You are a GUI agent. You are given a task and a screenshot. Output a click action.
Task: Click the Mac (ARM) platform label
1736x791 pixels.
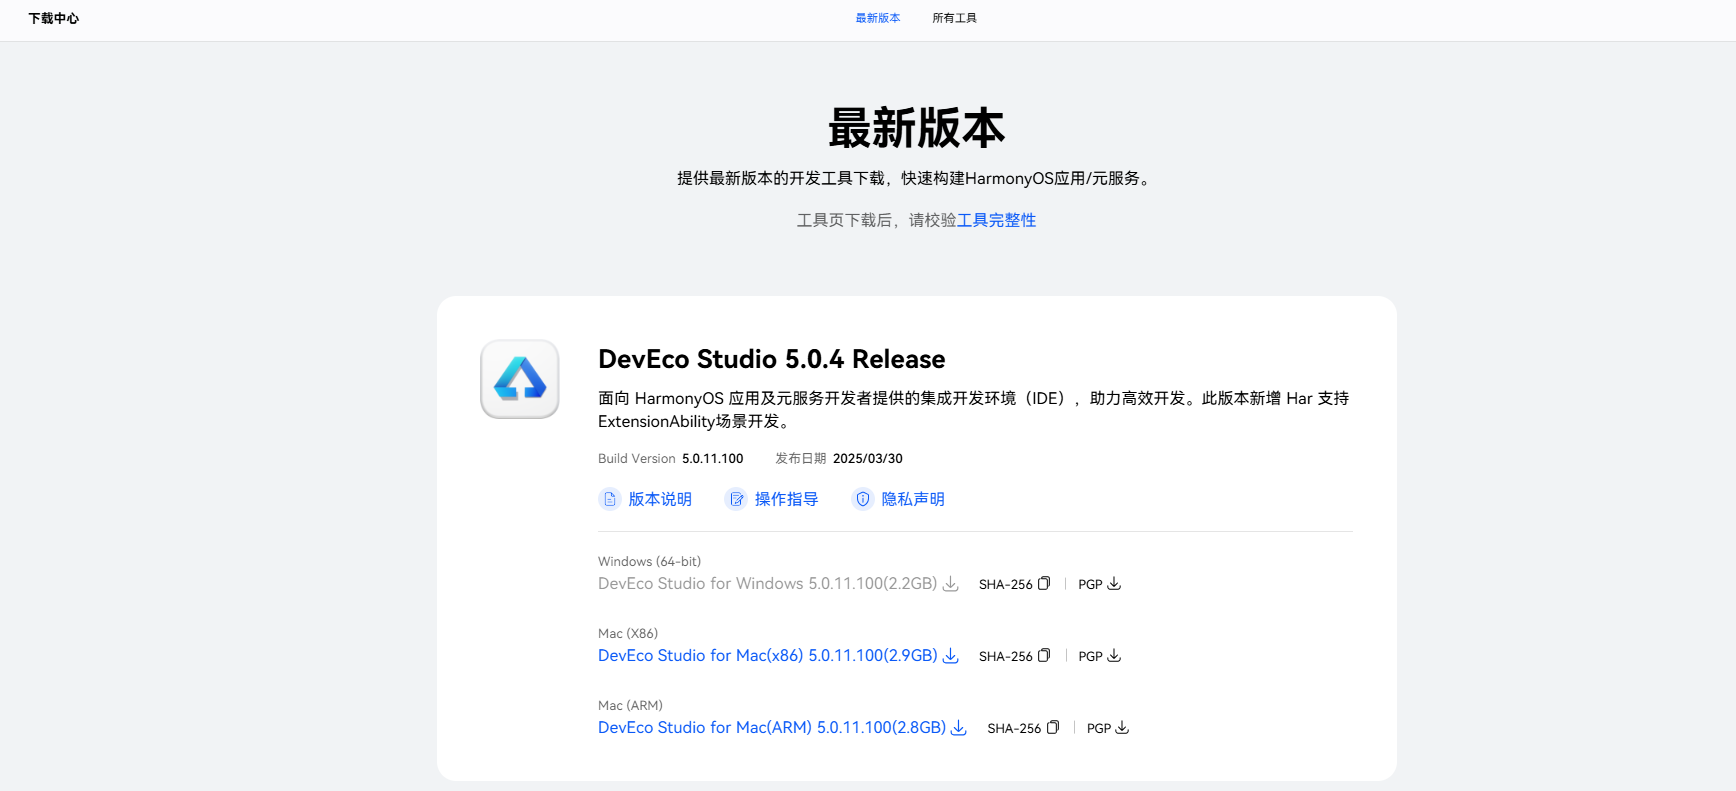pyautogui.click(x=630, y=706)
